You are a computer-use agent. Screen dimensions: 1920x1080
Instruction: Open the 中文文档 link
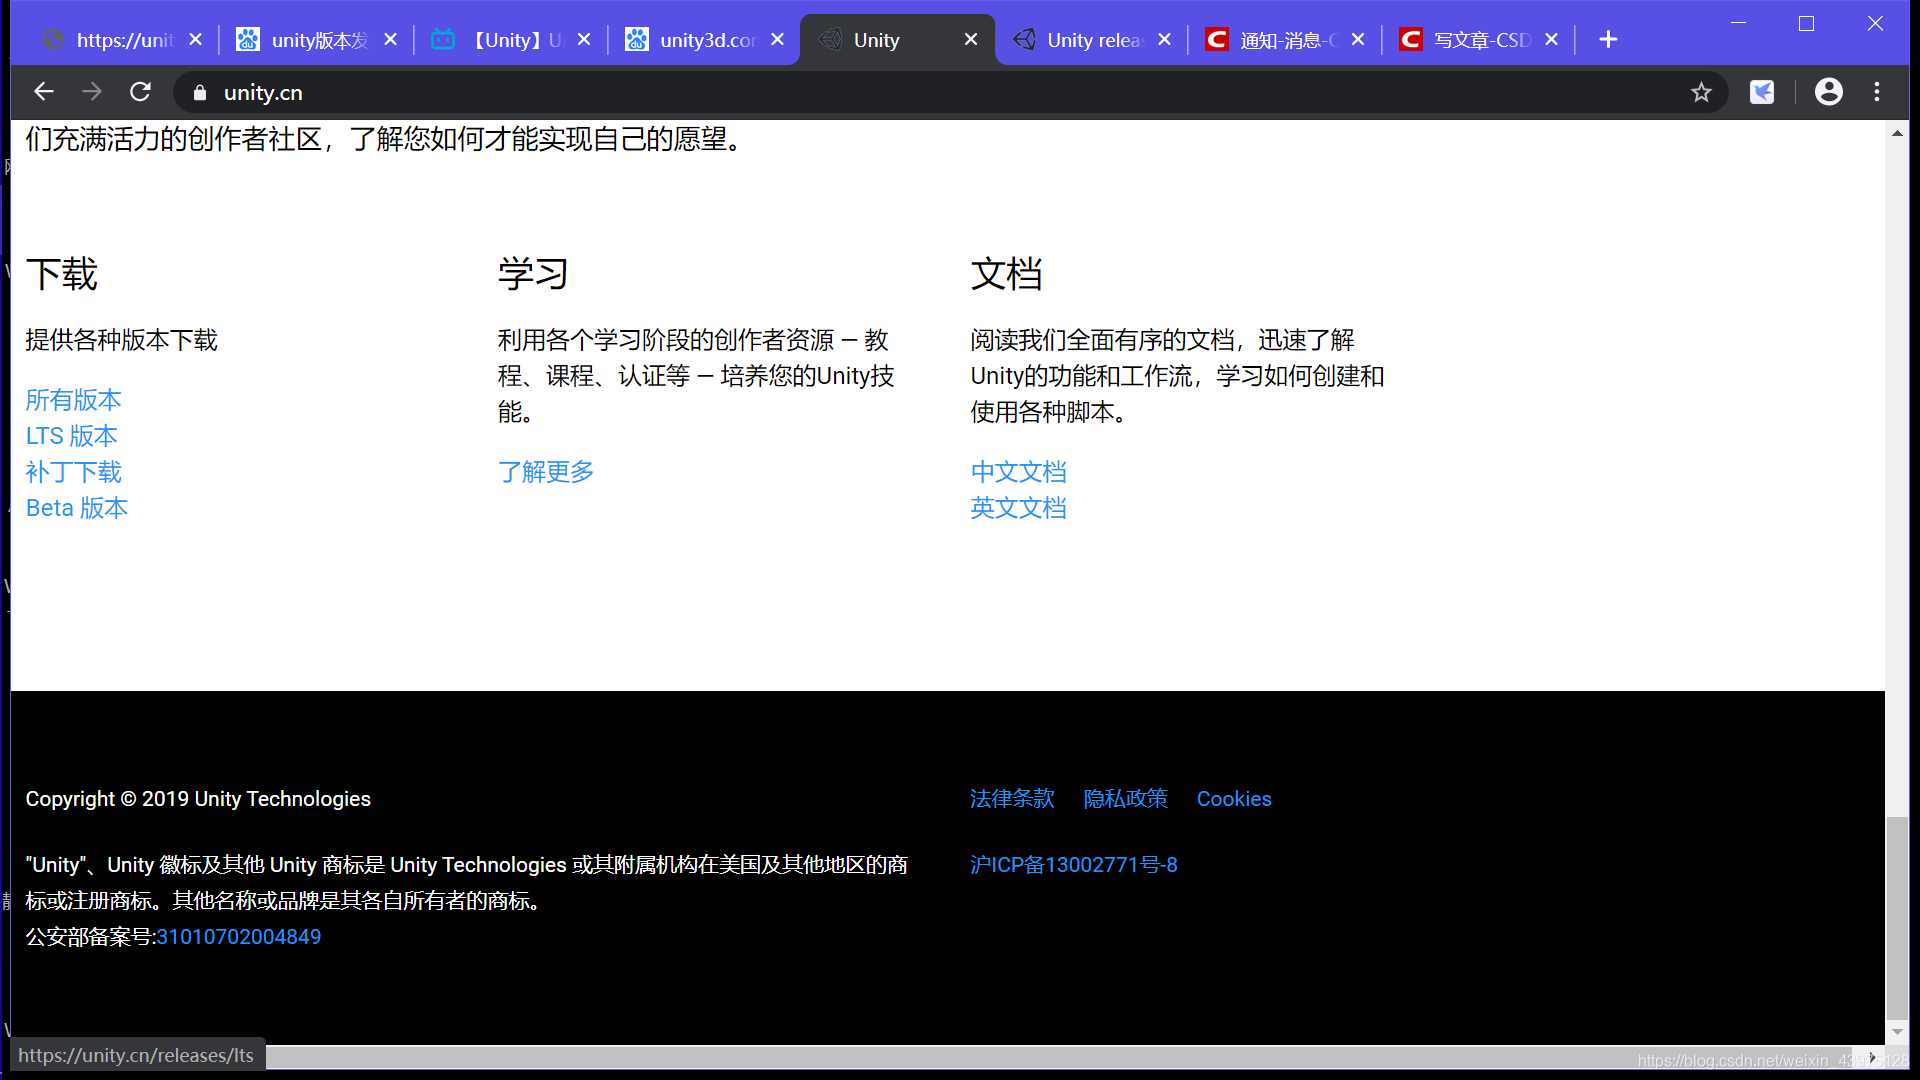tap(1018, 472)
